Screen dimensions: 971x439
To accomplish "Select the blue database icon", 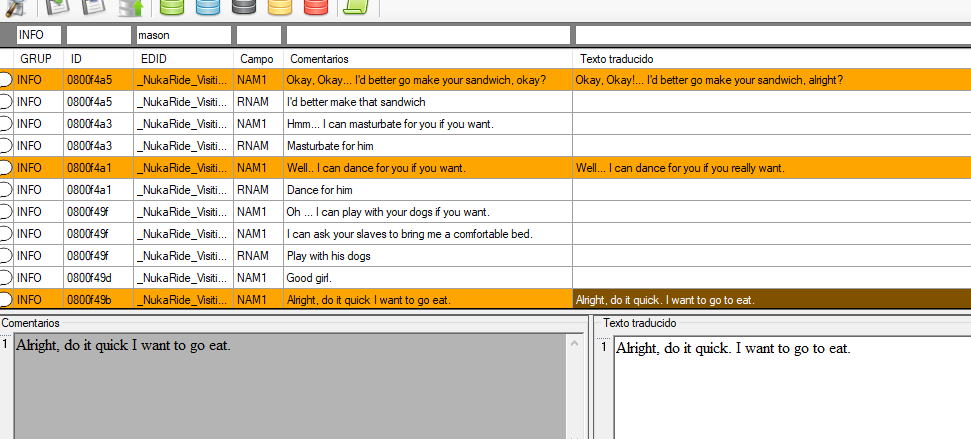I will point(207,7).
